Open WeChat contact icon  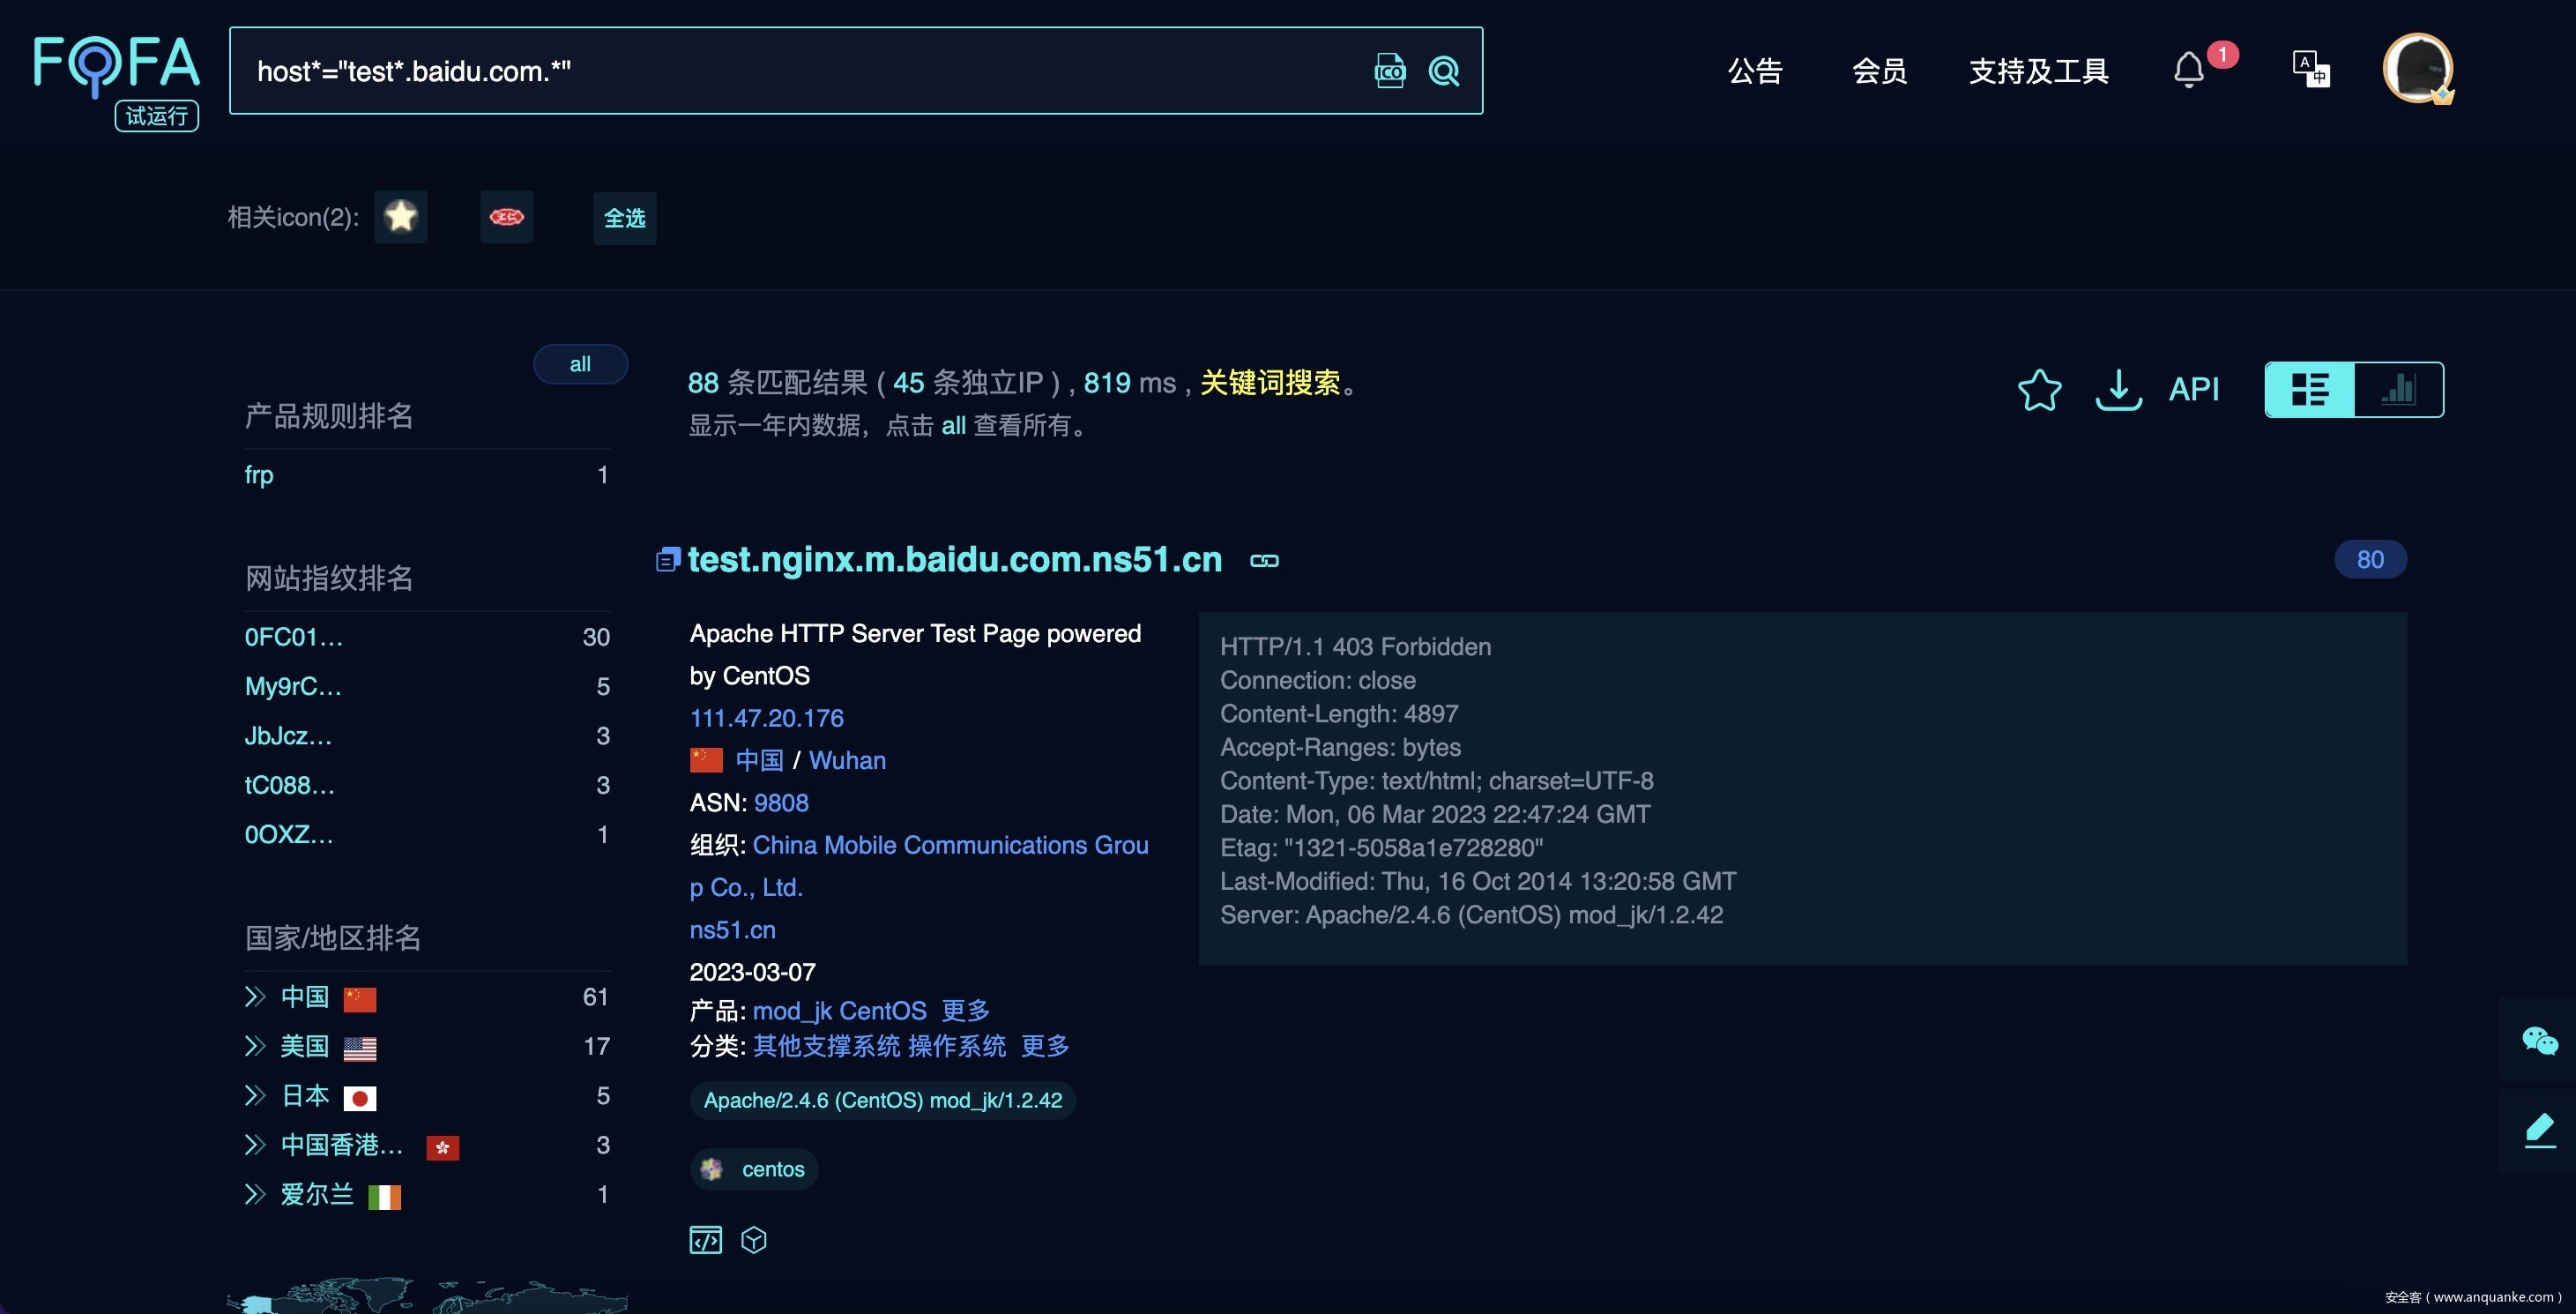point(2540,1041)
